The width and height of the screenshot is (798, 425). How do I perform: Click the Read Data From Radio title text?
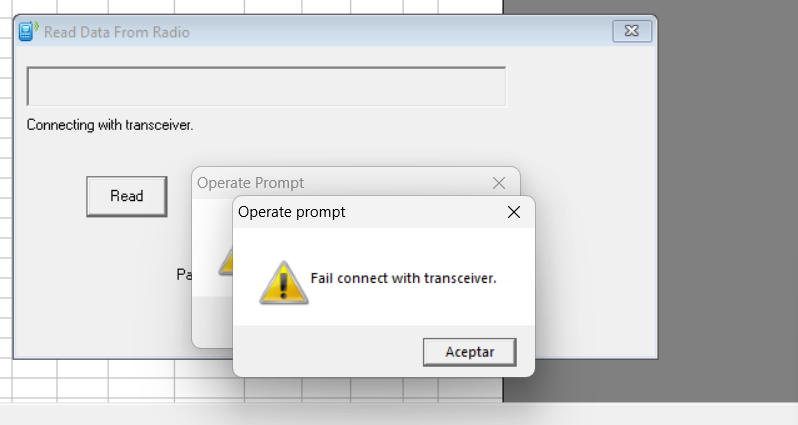pyautogui.click(x=117, y=32)
